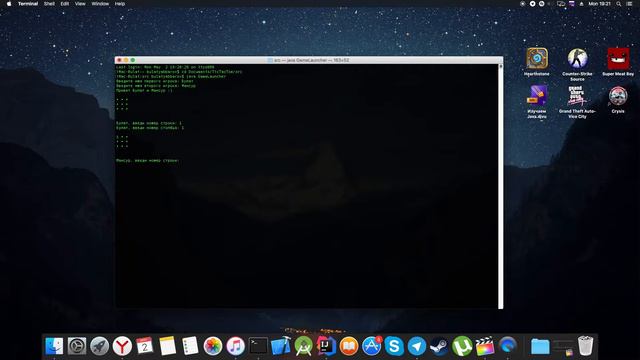Zoom Terminal window with green button
640x360 pixels.
point(133,60)
